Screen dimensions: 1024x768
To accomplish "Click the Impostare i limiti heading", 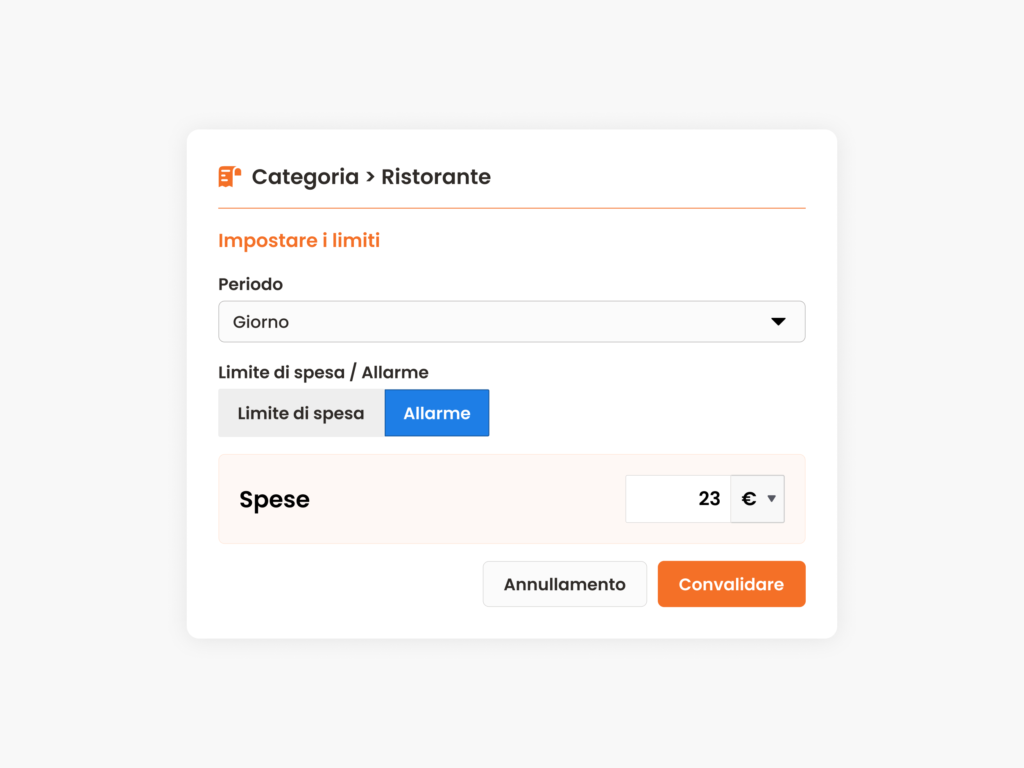I will point(299,240).
